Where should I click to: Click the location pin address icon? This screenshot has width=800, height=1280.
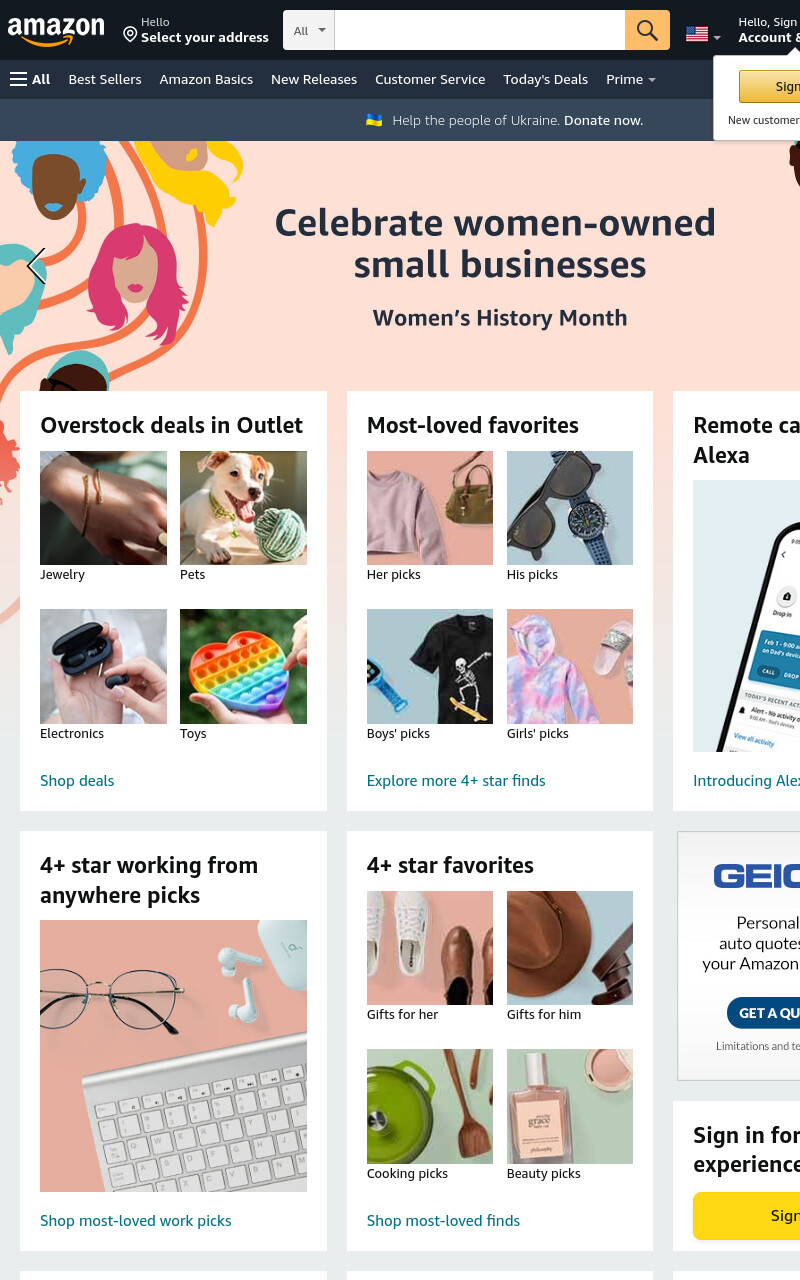130,35
